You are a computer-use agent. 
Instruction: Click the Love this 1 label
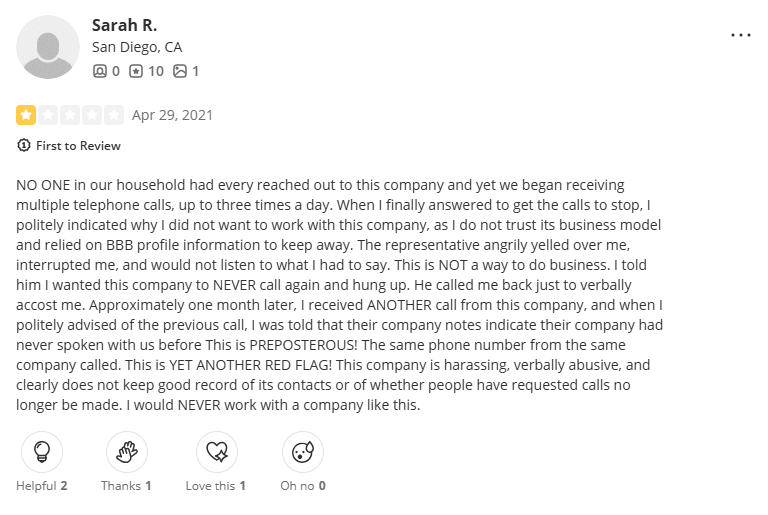216,486
